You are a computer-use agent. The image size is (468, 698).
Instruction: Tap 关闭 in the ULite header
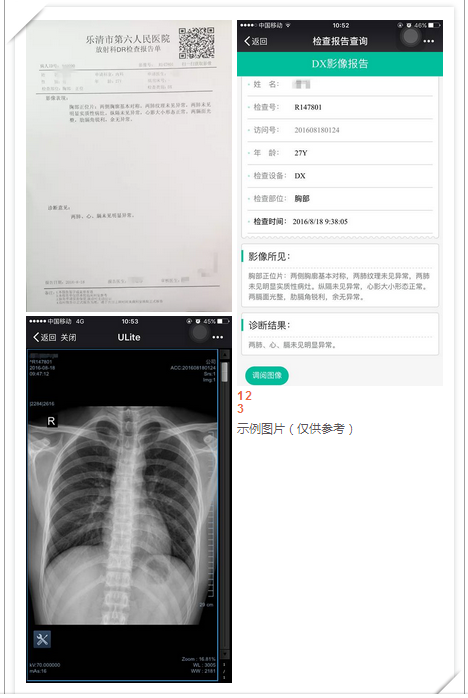(x=68, y=337)
